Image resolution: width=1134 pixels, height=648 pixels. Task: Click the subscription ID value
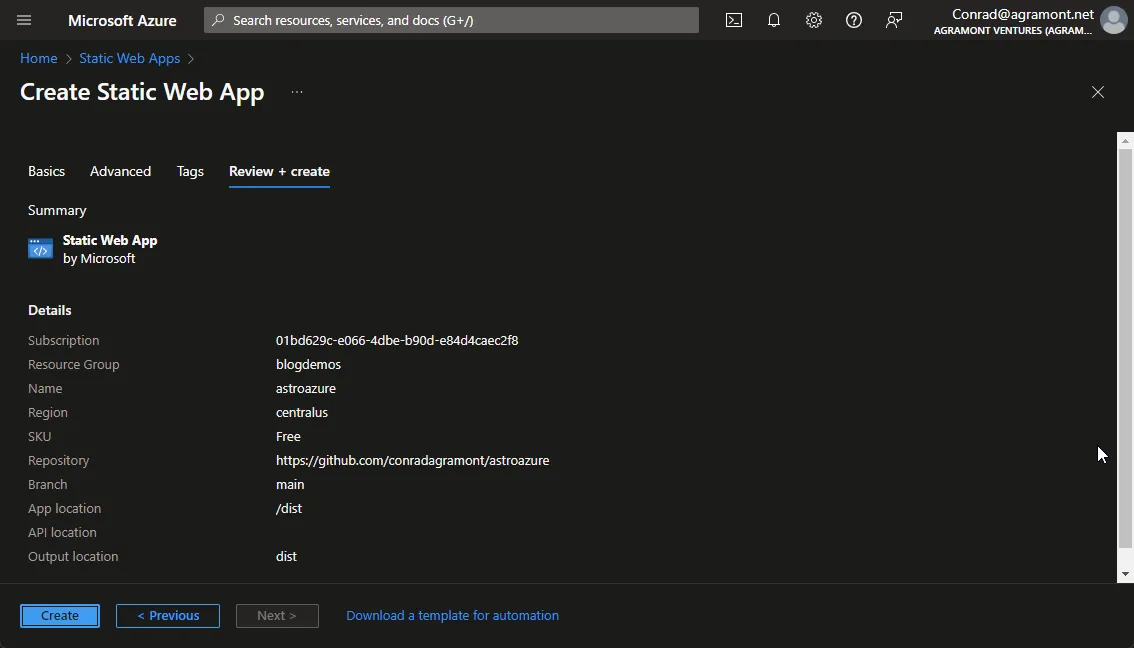[x=397, y=341]
